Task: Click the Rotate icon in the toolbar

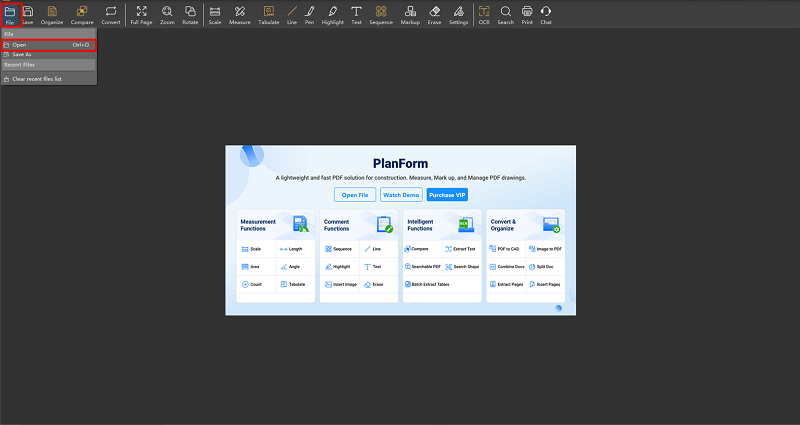Action: pyautogui.click(x=190, y=15)
